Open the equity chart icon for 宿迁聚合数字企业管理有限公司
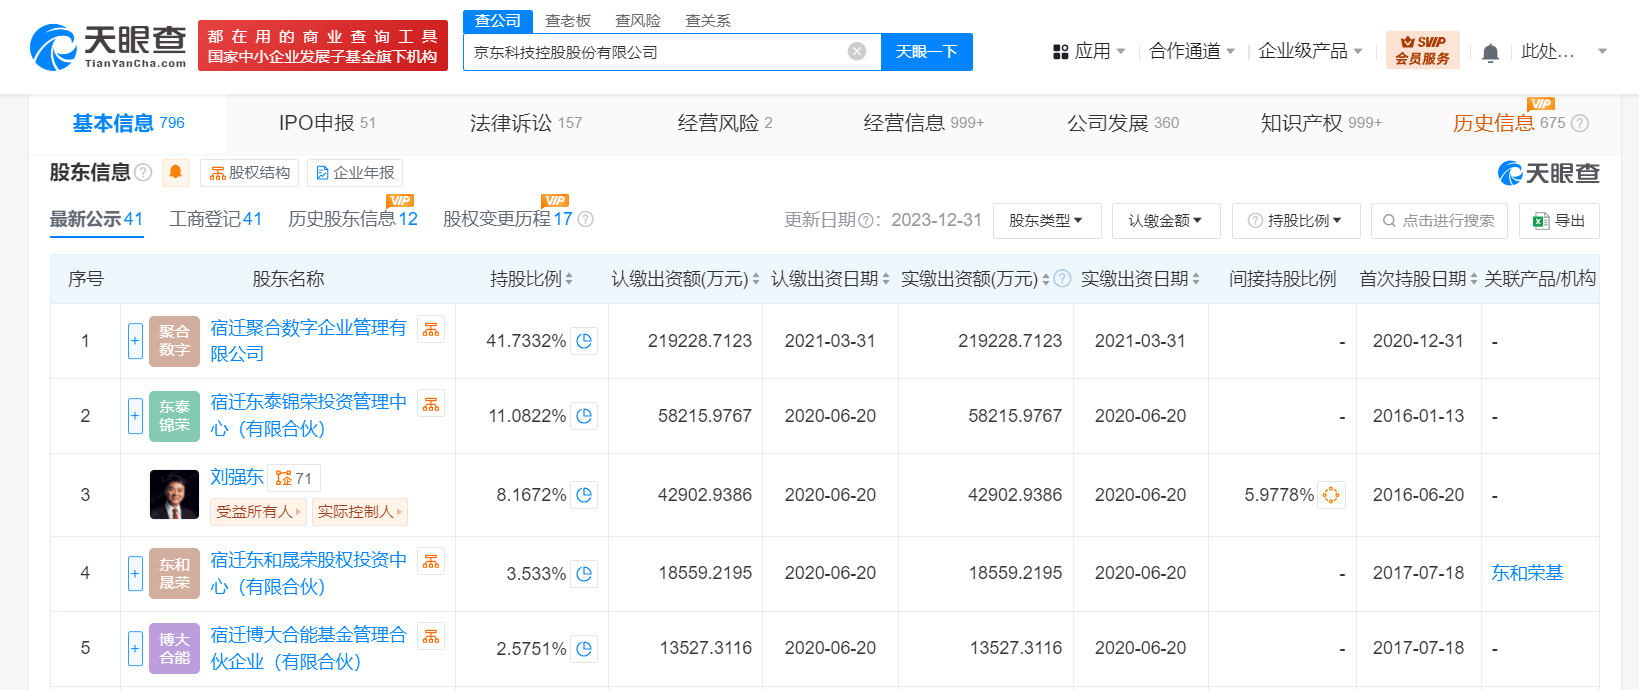This screenshot has width=1639, height=690. click(x=431, y=329)
